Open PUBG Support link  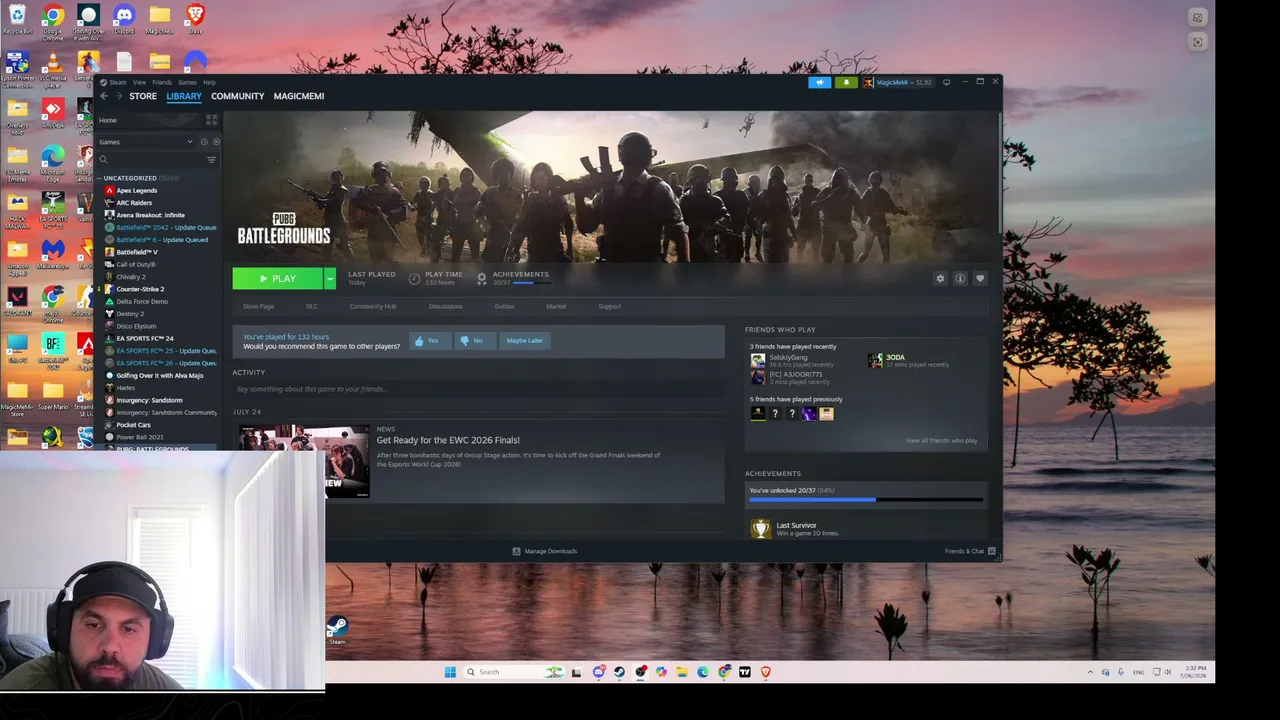tap(610, 306)
